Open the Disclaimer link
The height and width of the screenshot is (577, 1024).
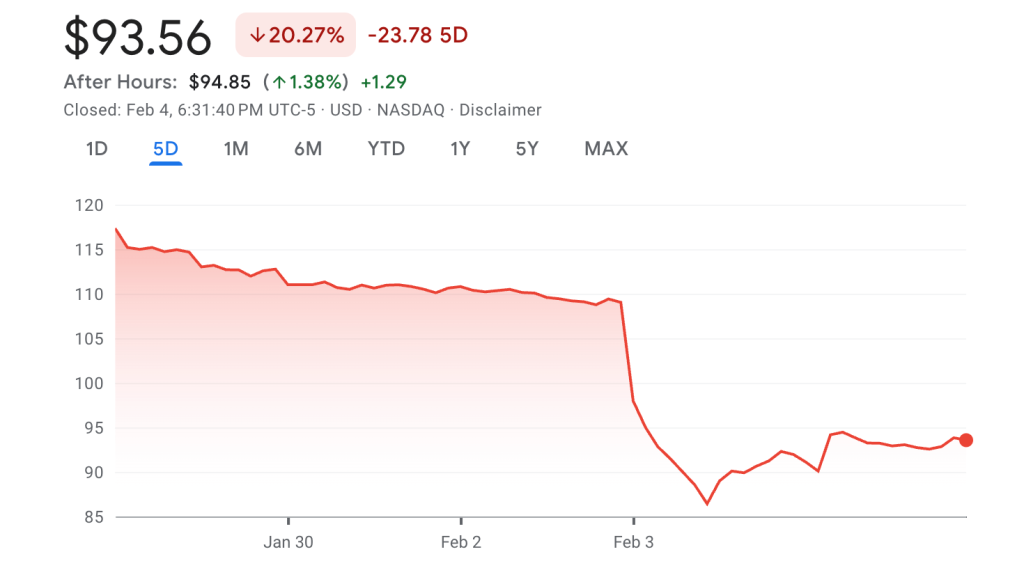point(500,110)
